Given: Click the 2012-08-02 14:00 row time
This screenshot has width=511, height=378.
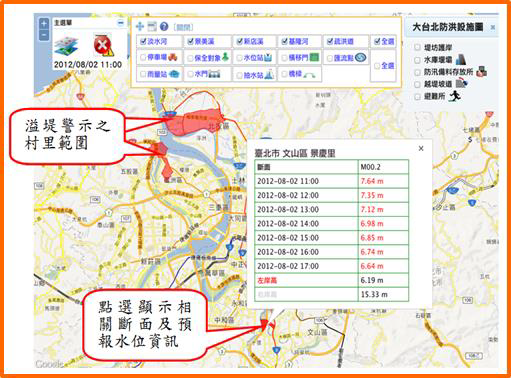Looking at the screenshot, I should [x=288, y=224].
